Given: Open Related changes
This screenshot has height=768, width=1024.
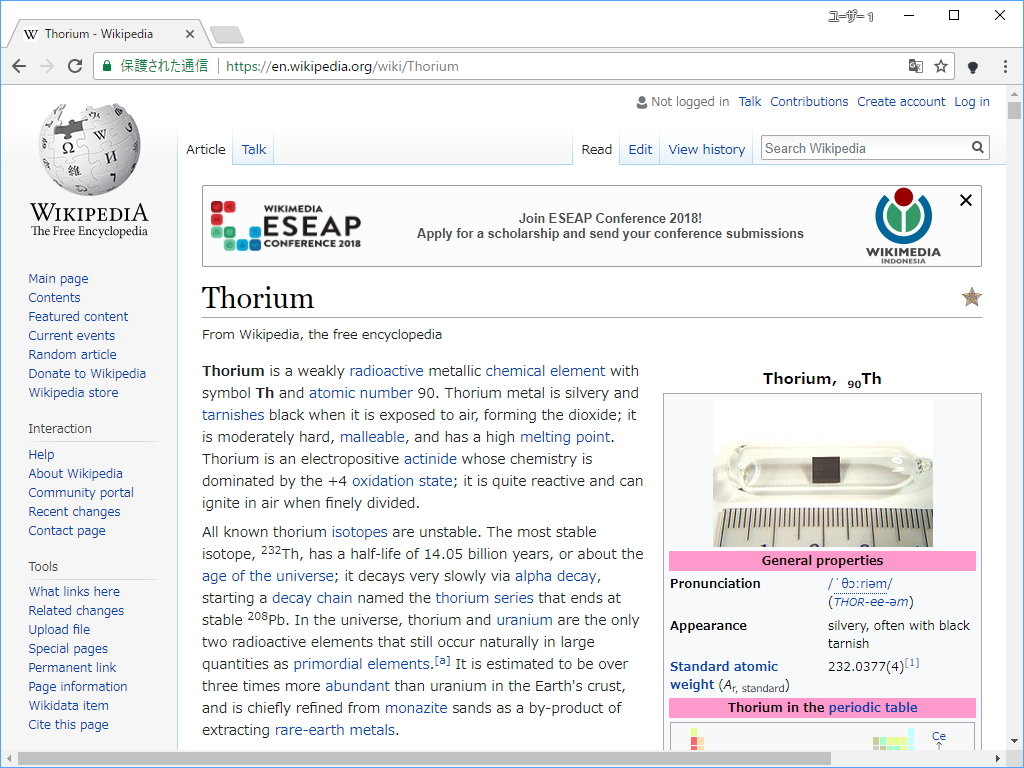Looking at the screenshot, I should [76, 611].
